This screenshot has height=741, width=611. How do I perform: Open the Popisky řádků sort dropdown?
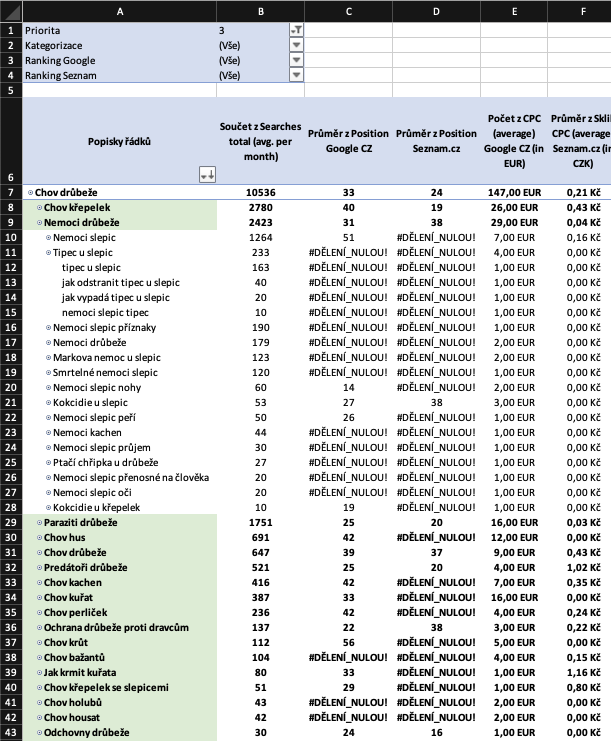pos(207,174)
